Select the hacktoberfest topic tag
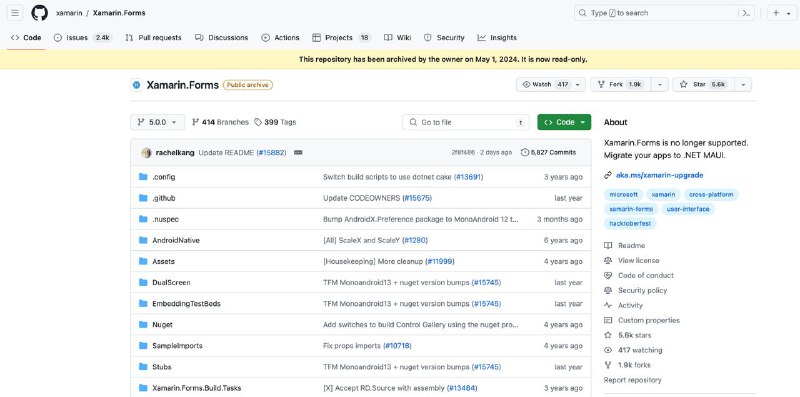 [631, 224]
